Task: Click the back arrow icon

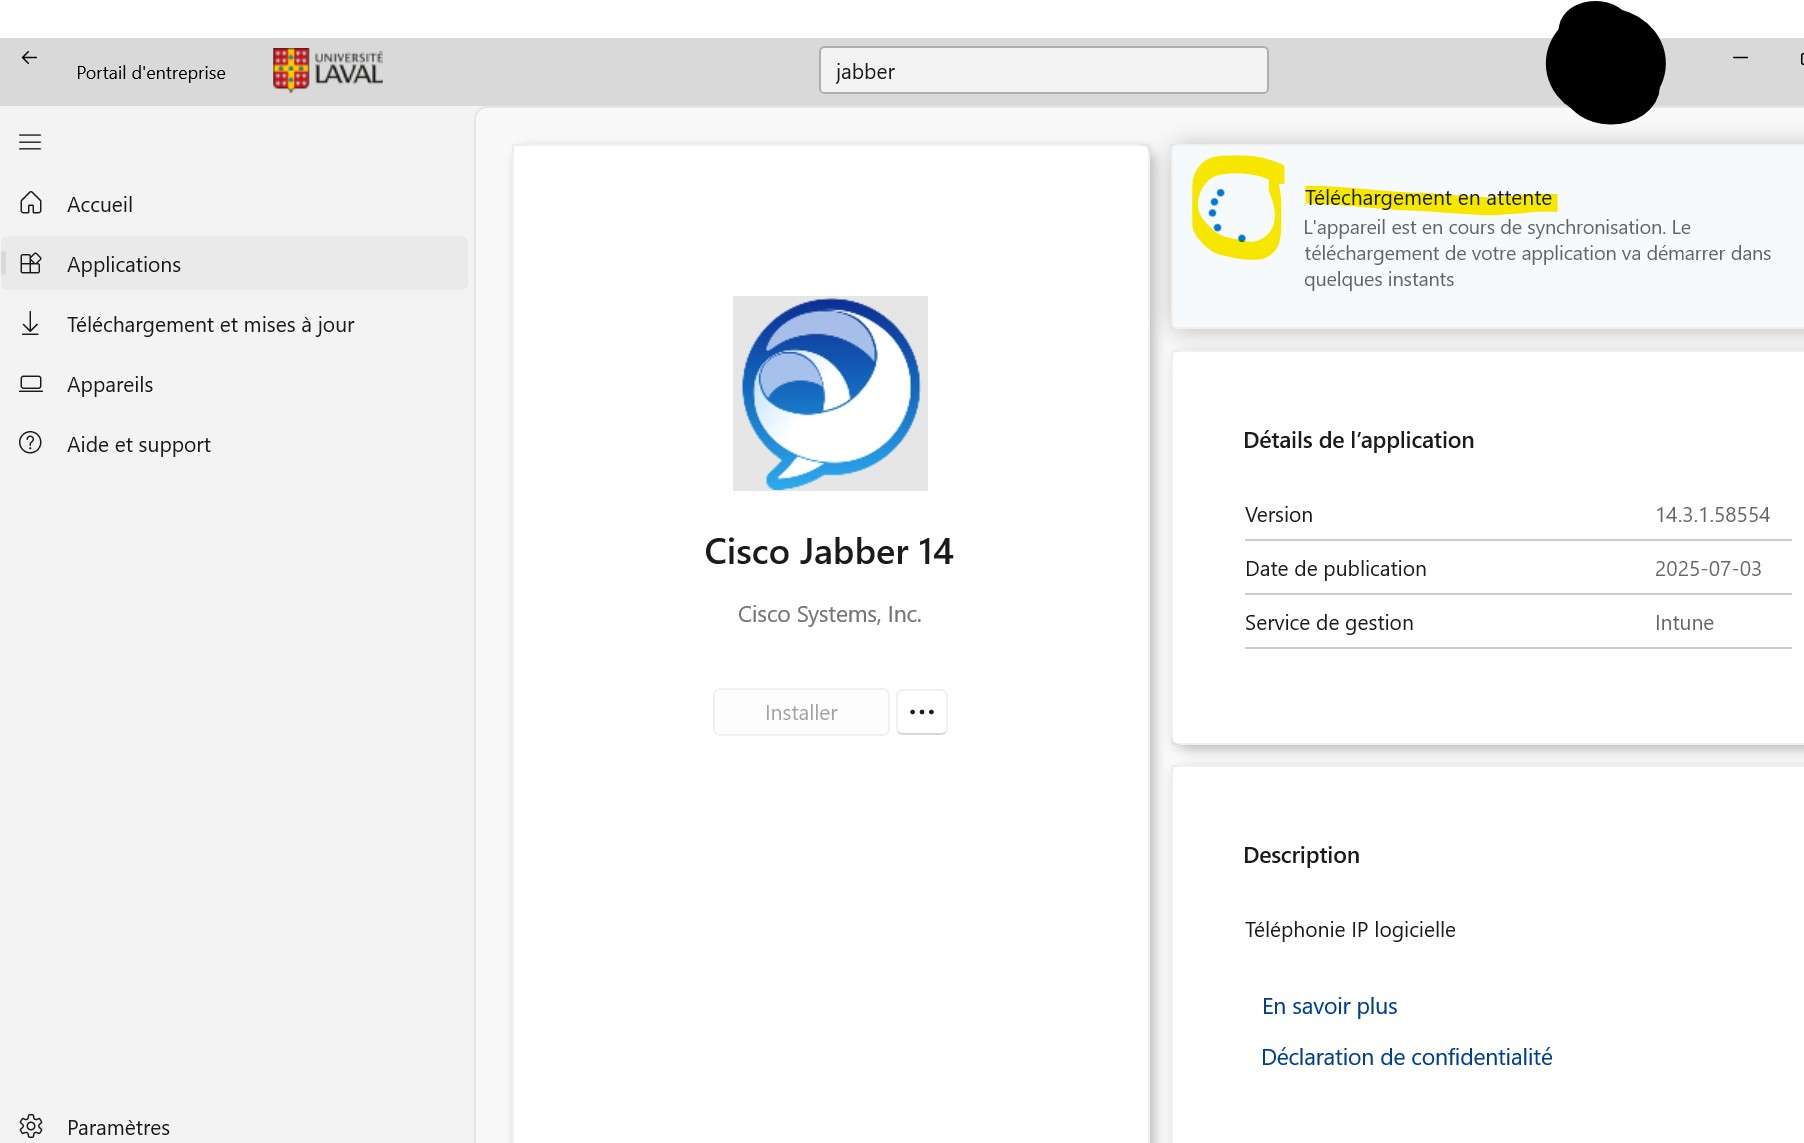Action: [x=29, y=58]
